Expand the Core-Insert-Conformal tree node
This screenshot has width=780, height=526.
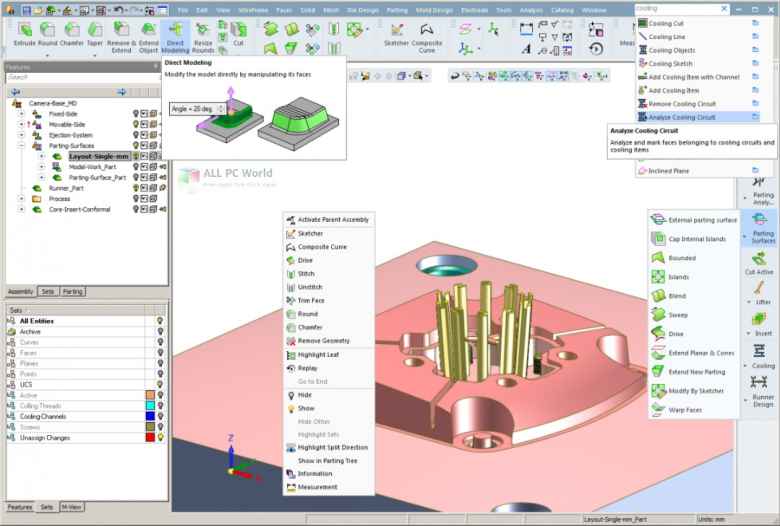coord(22,209)
